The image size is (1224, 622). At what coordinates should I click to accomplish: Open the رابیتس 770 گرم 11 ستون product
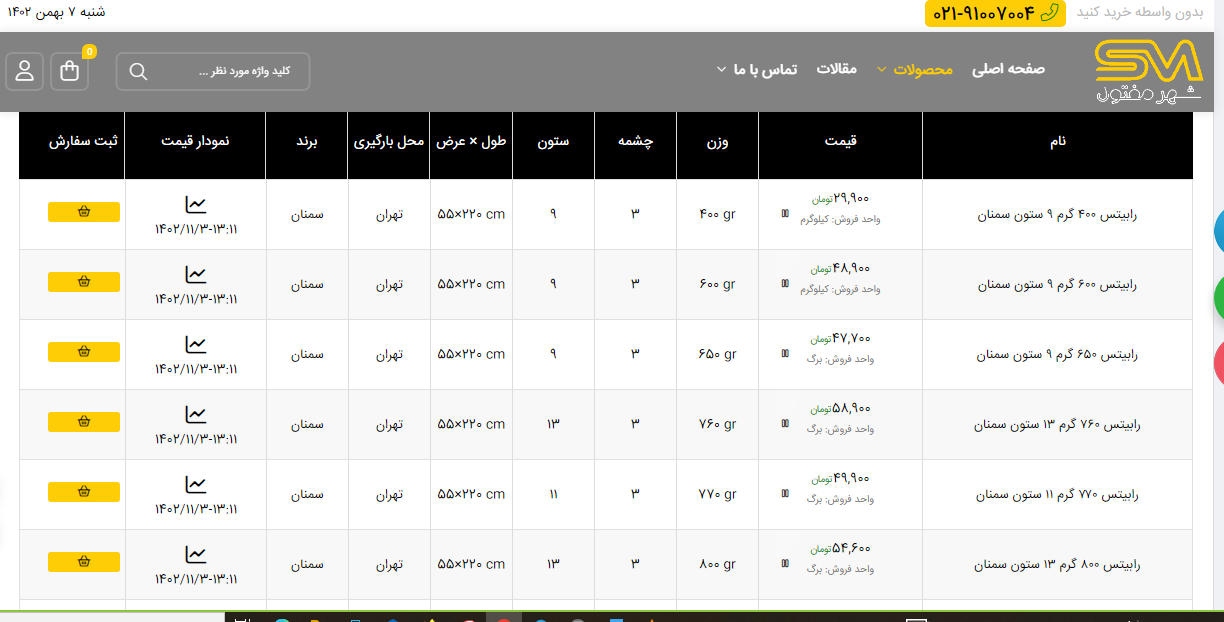click(1058, 495)
